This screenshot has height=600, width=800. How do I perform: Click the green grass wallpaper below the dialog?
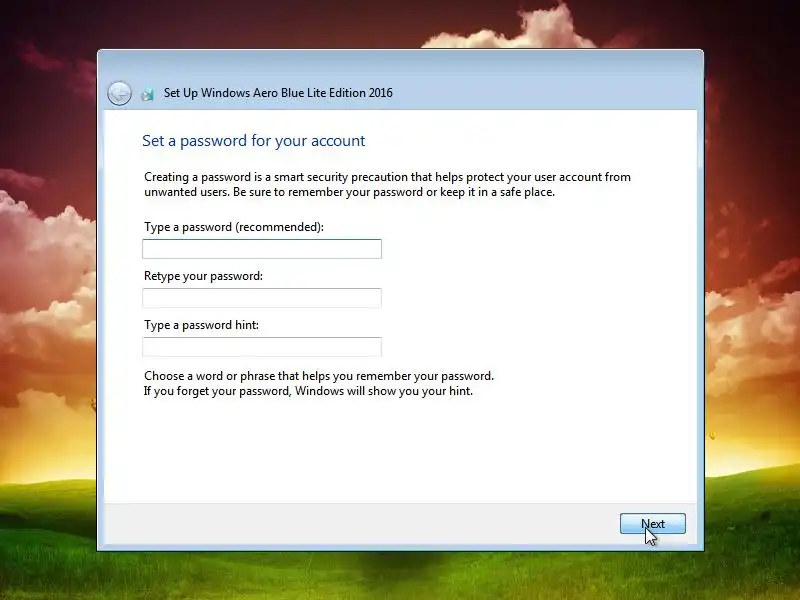coord(400,576)
